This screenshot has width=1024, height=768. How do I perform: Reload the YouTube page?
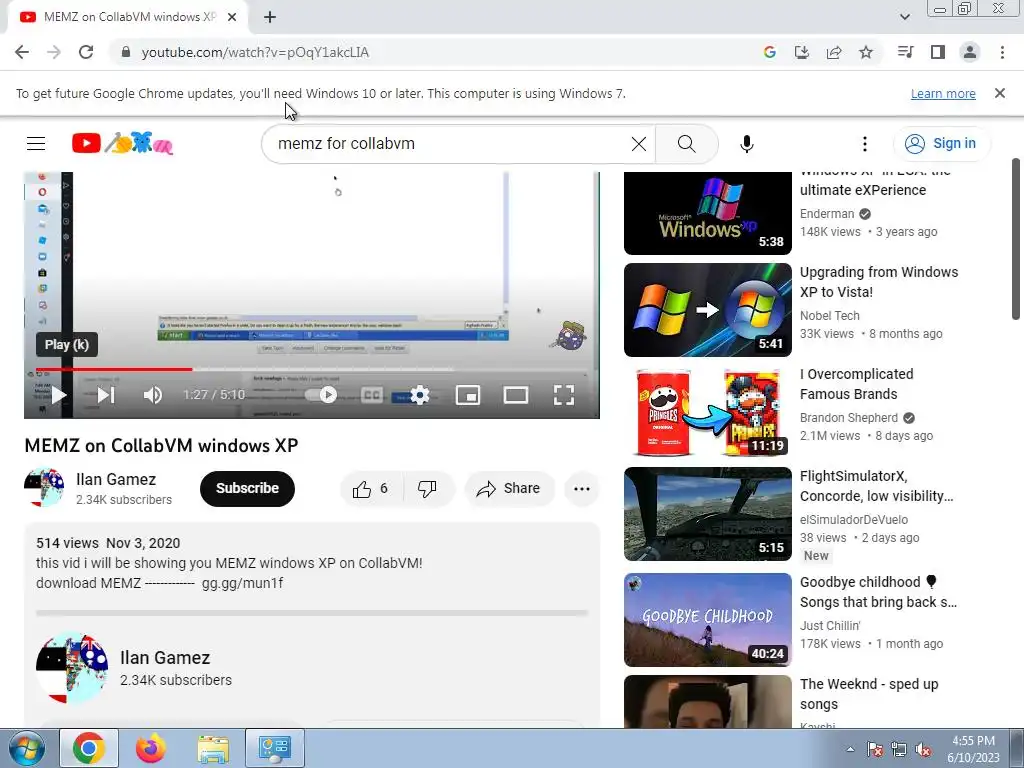[x=86, y=52]
